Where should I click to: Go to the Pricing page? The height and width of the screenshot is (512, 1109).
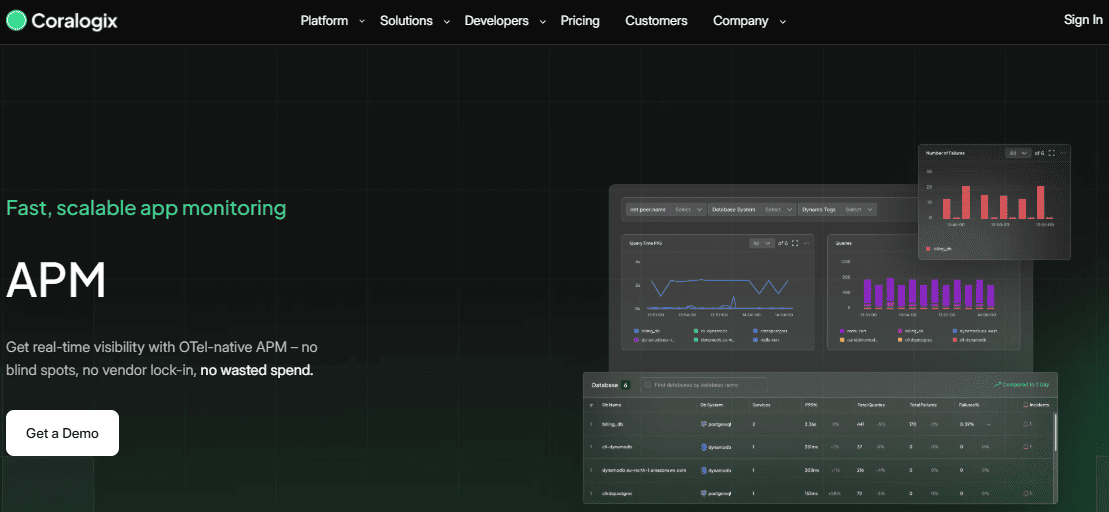coord(580,21)
